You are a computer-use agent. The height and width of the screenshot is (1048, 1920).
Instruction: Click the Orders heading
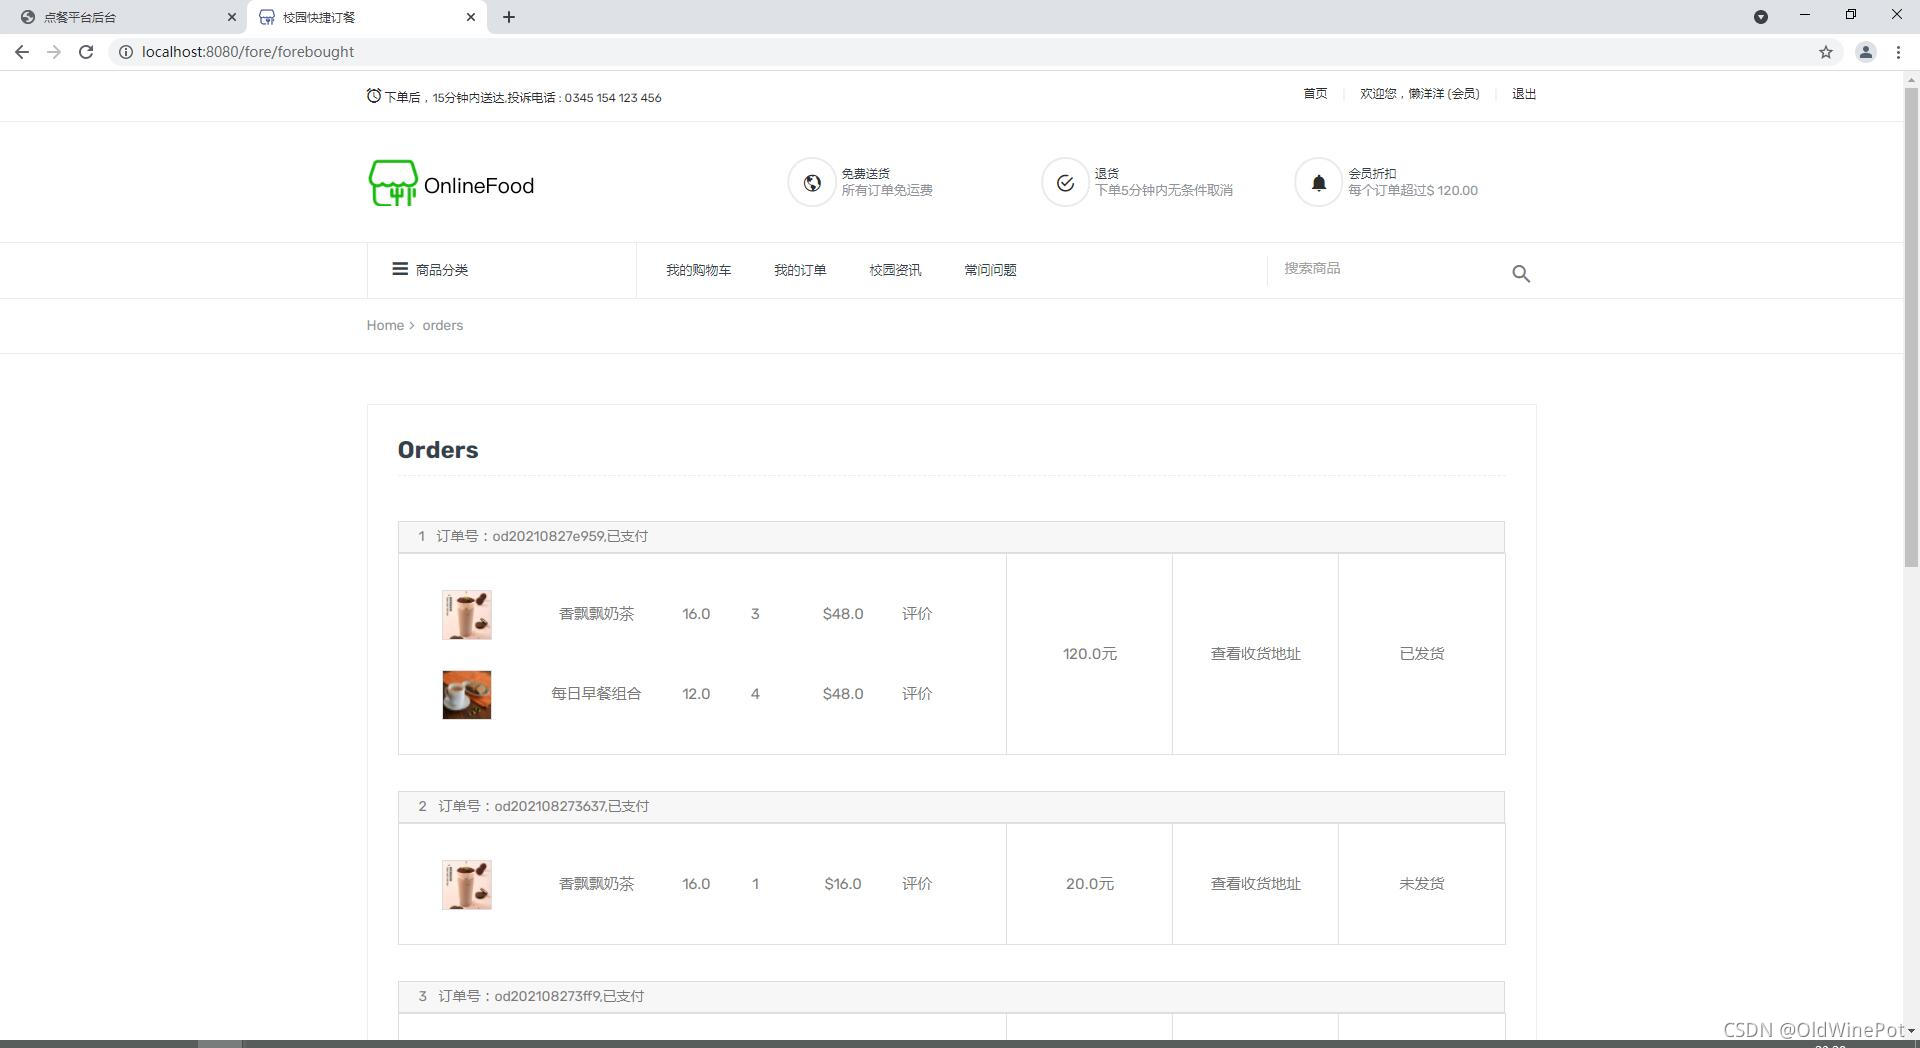coord(438,450)
